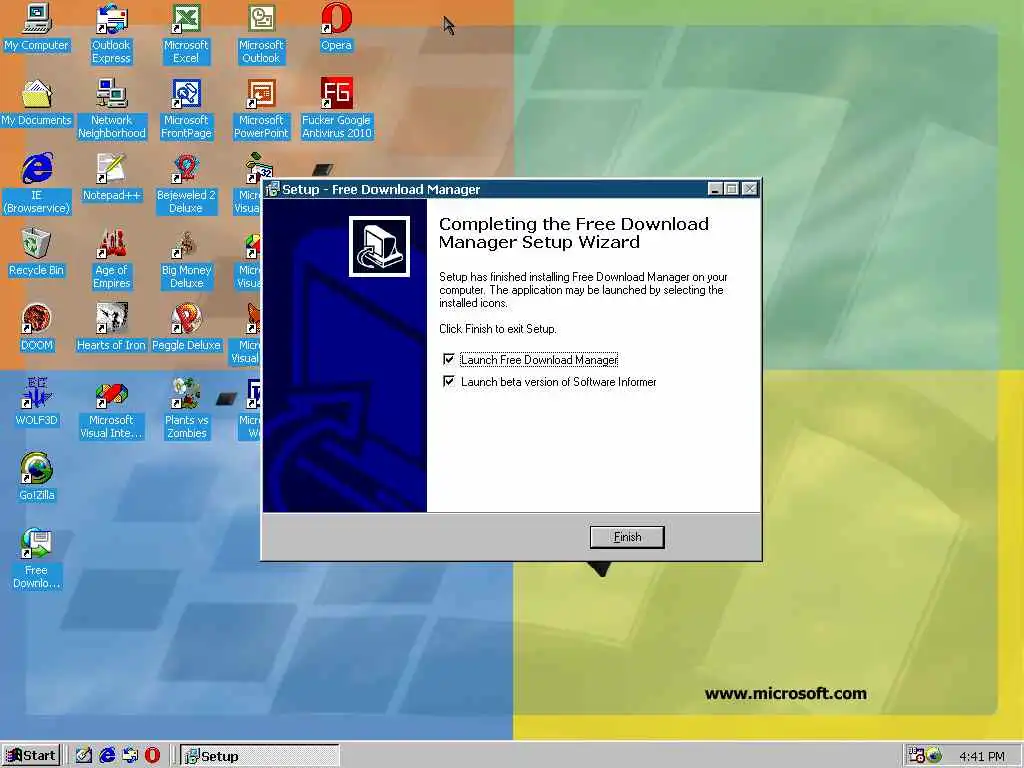This screenshot has height=768, width=1024.
Task: Uncheck Launch beta version of Software Informer
Action: 449,381
